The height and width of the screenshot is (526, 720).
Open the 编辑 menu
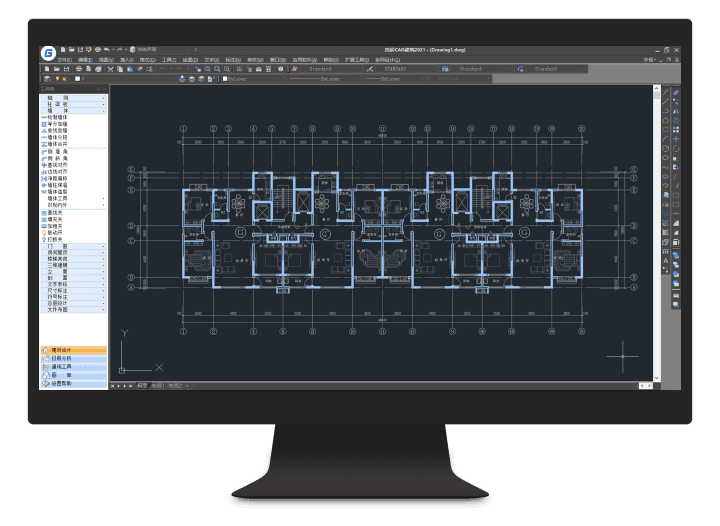click(x=85, y=60)
